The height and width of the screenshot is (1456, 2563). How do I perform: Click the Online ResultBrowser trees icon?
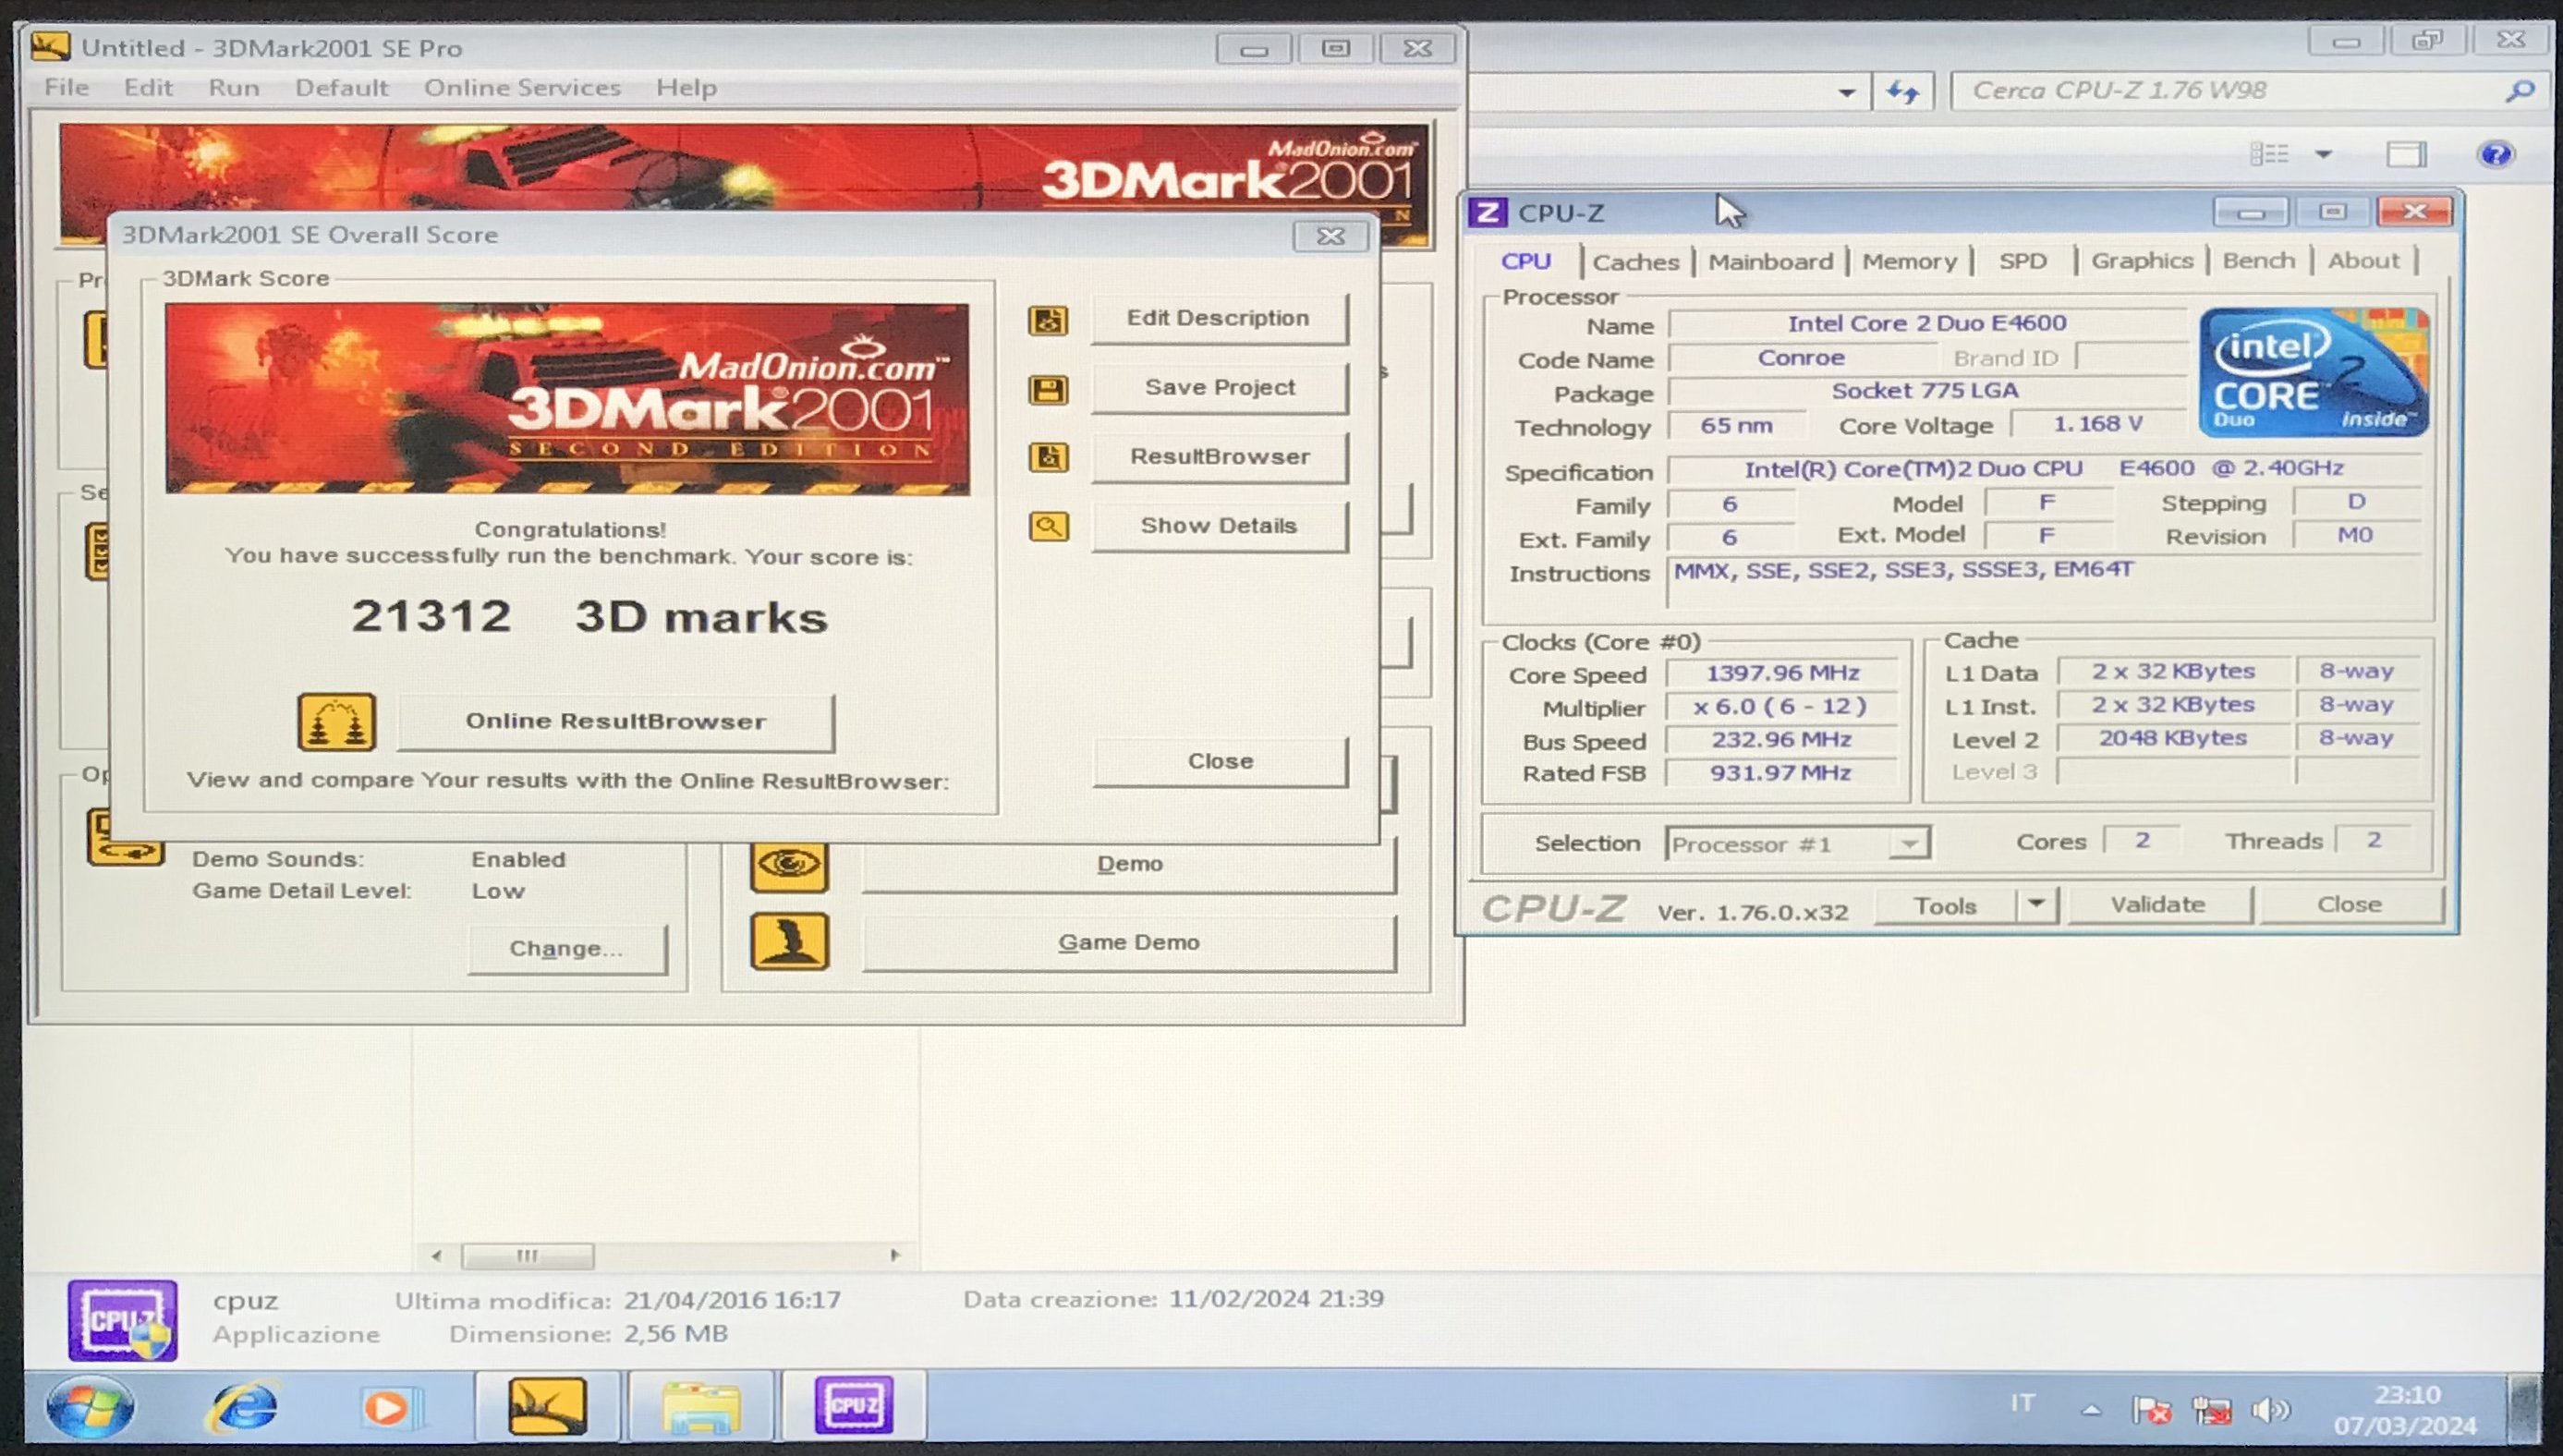point(337,722)
